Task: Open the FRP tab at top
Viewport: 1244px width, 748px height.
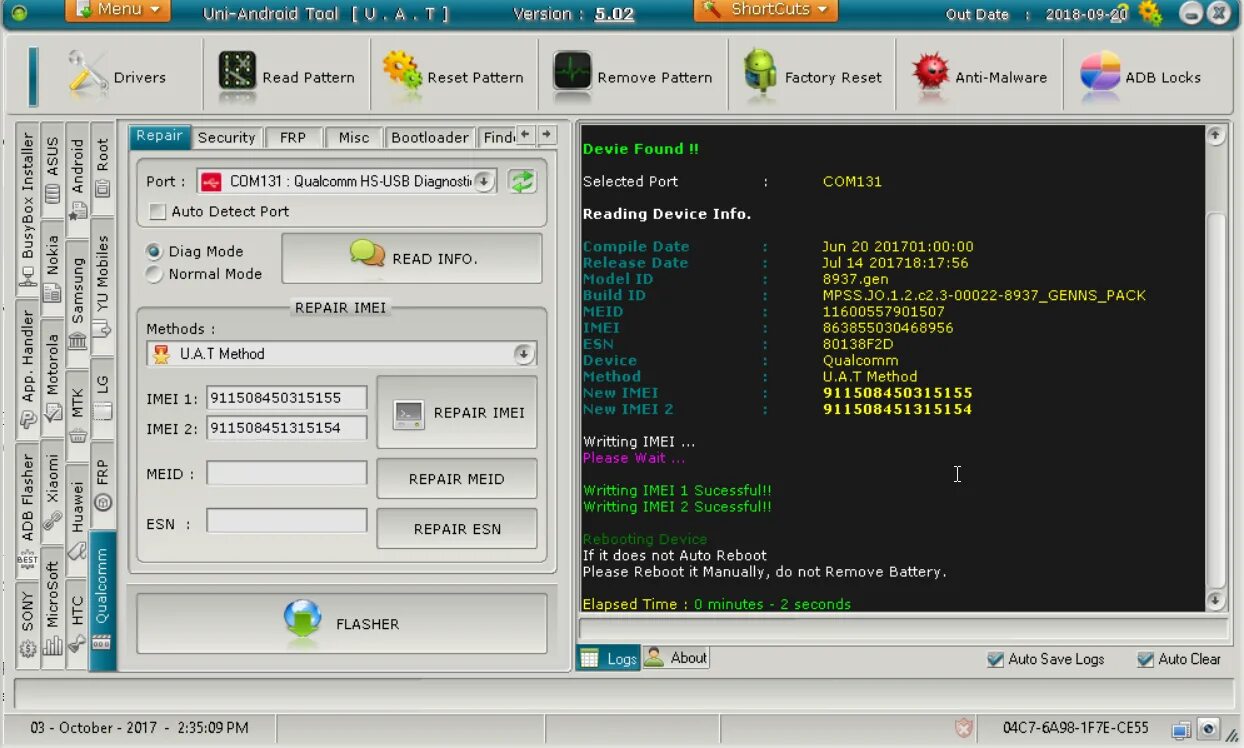Action: pyautogui.click(x=293, y=137)
